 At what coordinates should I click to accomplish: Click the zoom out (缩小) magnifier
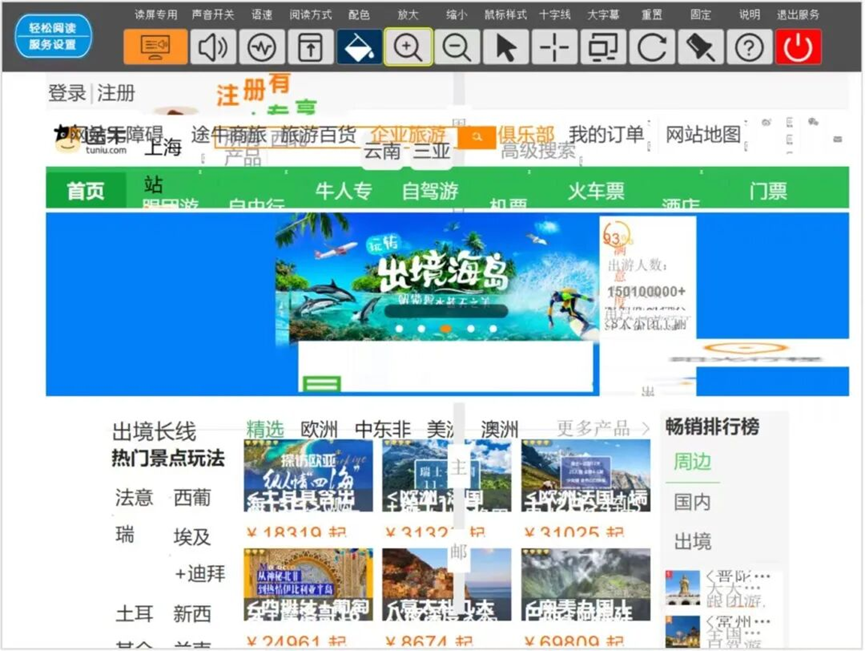coord(456,47)
